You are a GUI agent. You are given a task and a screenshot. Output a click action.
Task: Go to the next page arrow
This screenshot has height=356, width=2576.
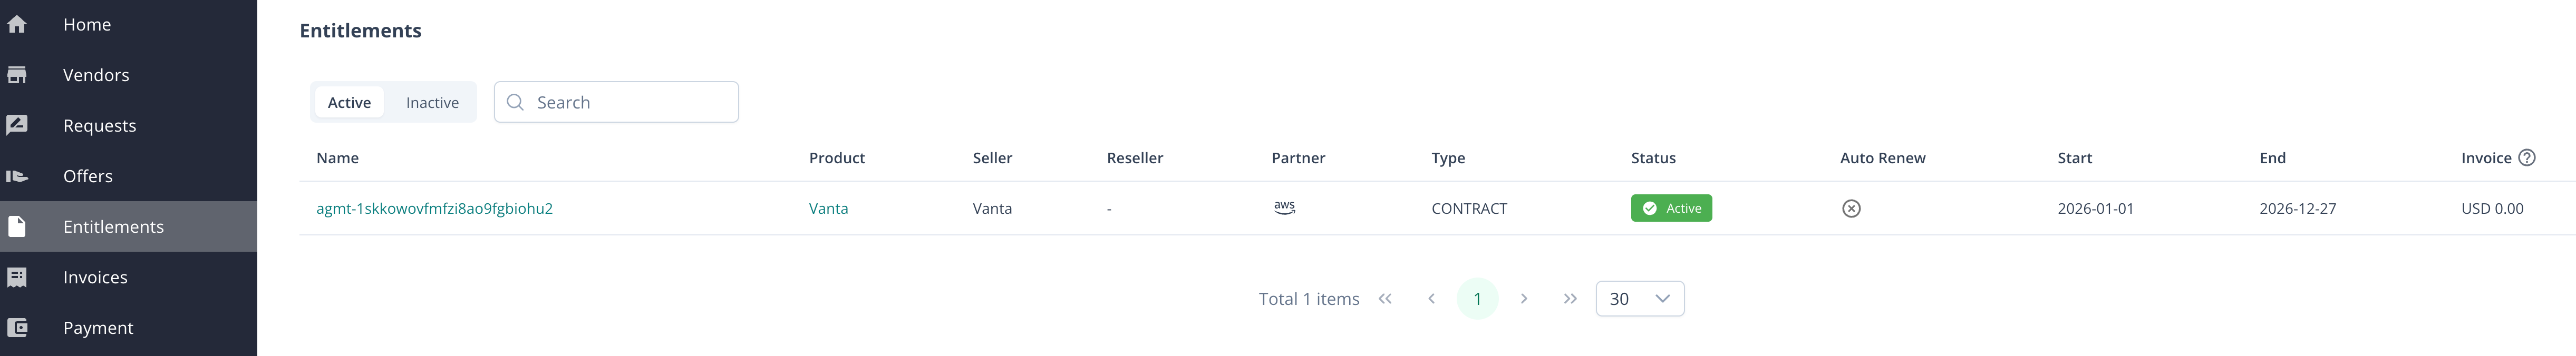1523,298
